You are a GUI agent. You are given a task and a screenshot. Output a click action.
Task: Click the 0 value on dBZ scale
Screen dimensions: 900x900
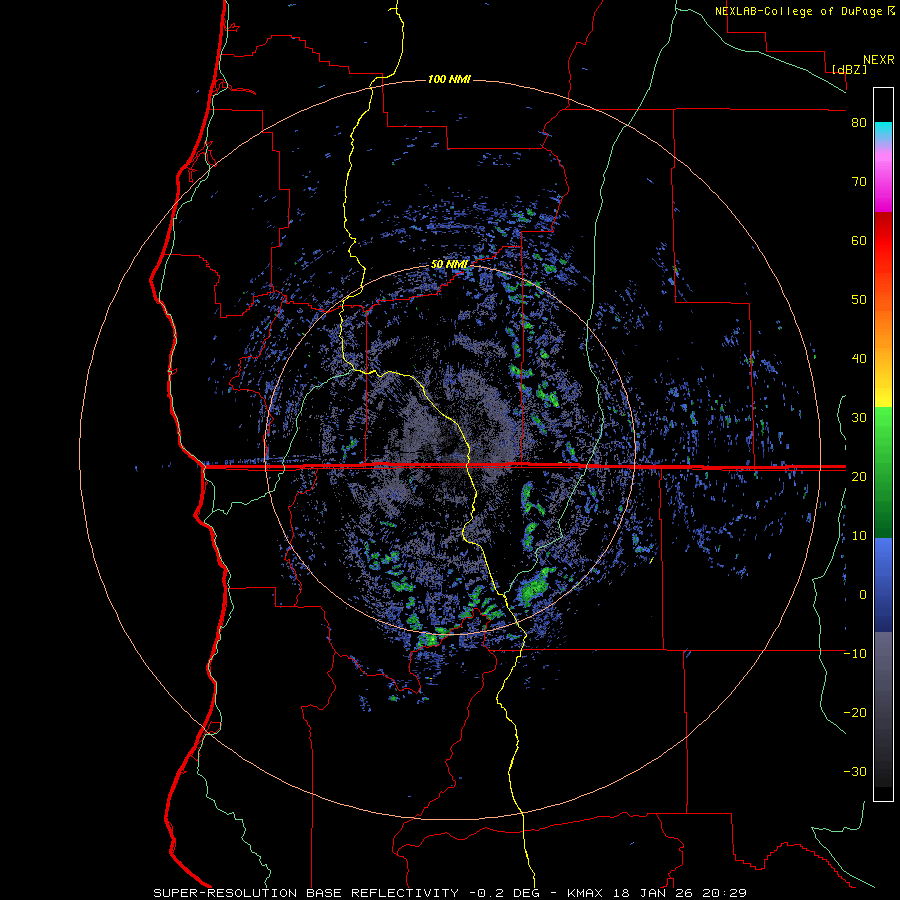click(x=863, y=595)
